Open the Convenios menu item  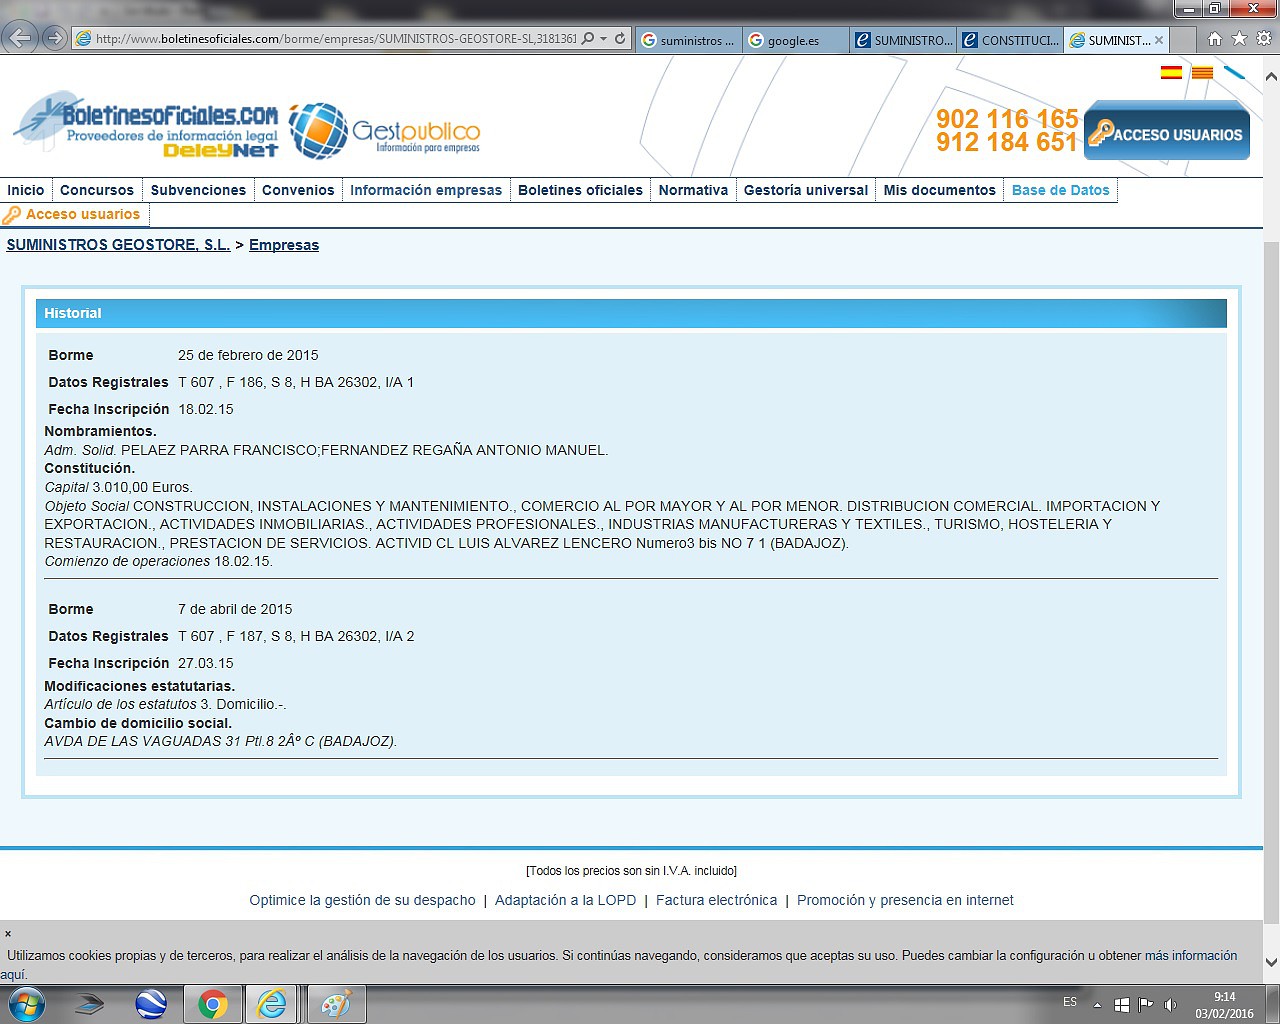coord(298,190)
